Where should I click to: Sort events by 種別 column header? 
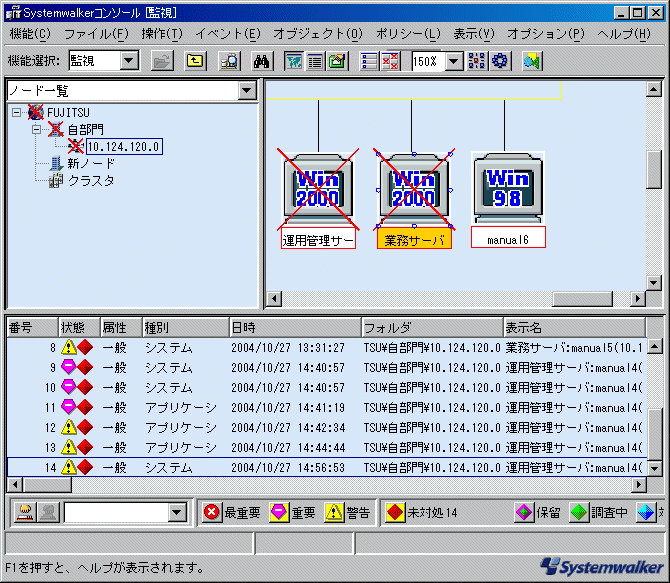(186, 328)
